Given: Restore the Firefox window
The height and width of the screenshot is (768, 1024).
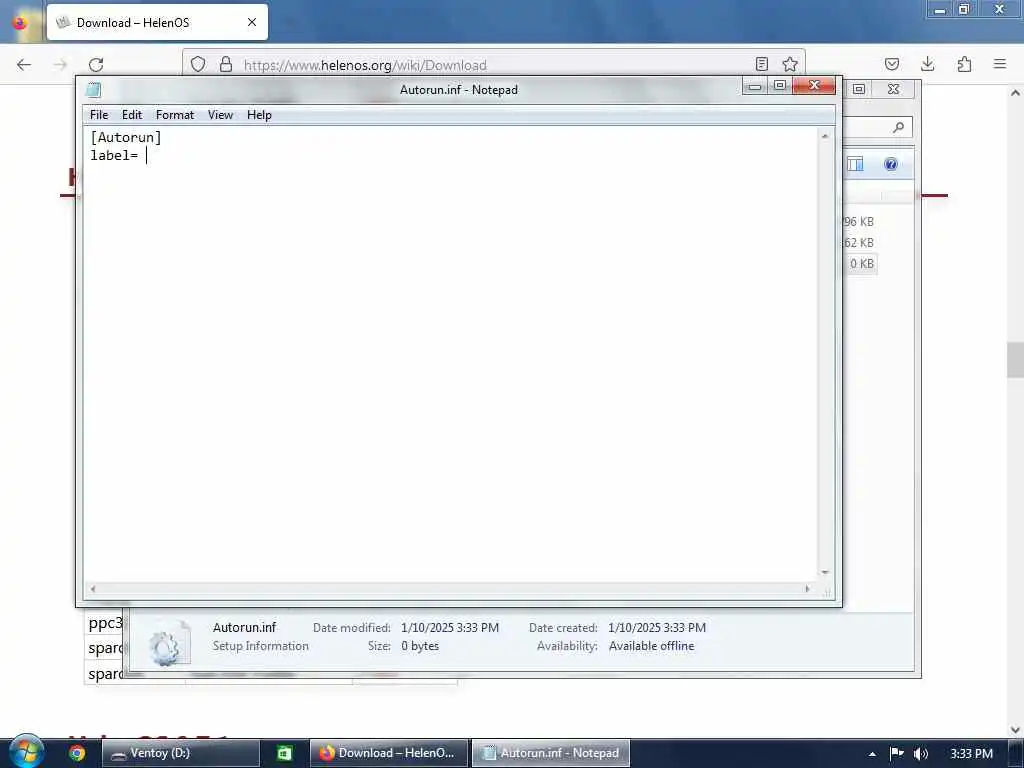Looking at the screenshot, I should [964, 9].
